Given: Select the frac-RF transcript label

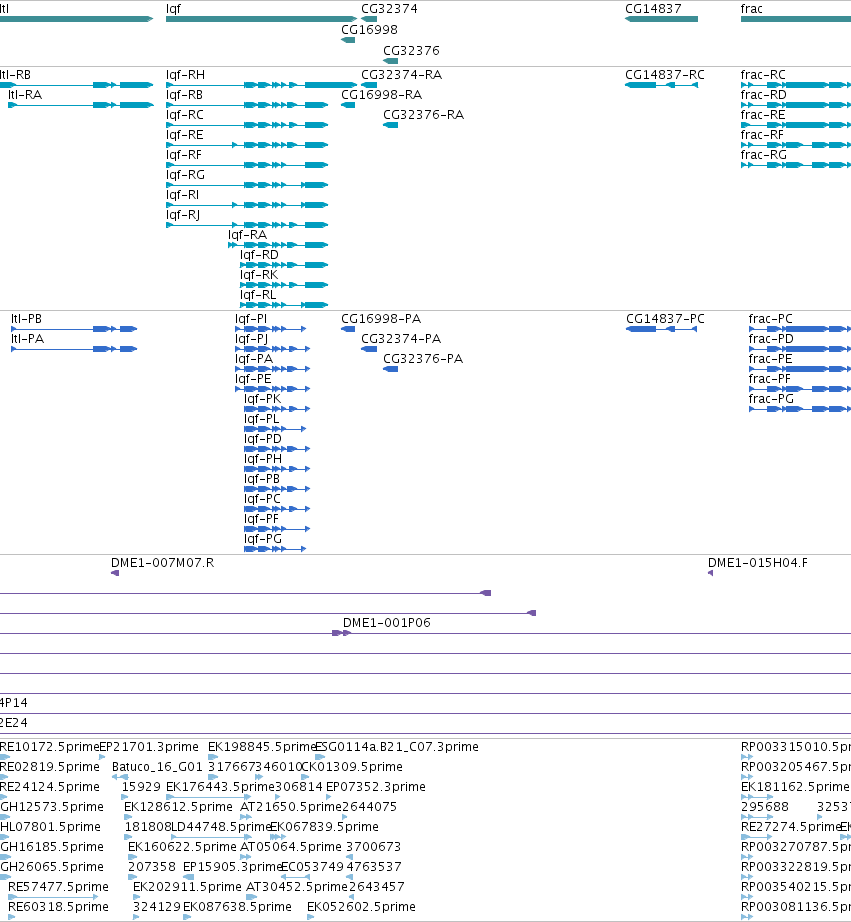Looking at the screenshot, I should tap(762, 135).
